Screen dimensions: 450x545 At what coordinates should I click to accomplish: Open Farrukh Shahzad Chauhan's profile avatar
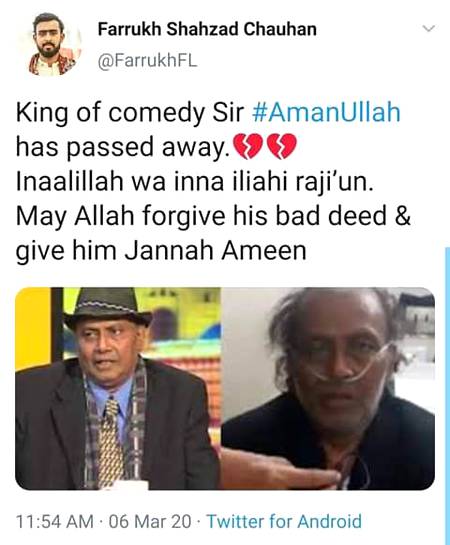click(51, 44)
